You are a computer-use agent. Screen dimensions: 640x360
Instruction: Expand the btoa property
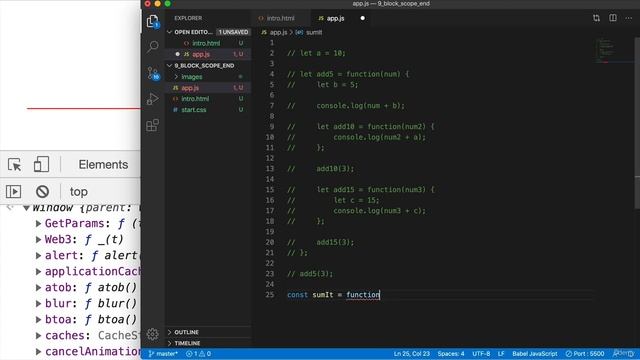tap(38, 320)
